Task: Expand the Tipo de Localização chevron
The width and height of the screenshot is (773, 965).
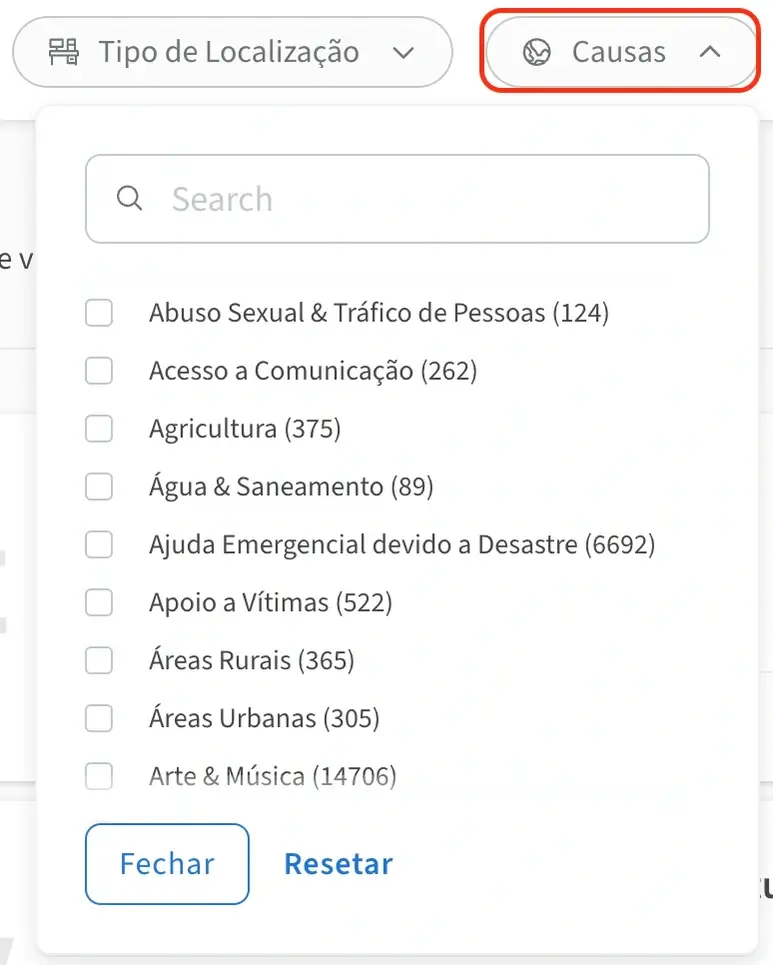Action: (x=403, y=52)
